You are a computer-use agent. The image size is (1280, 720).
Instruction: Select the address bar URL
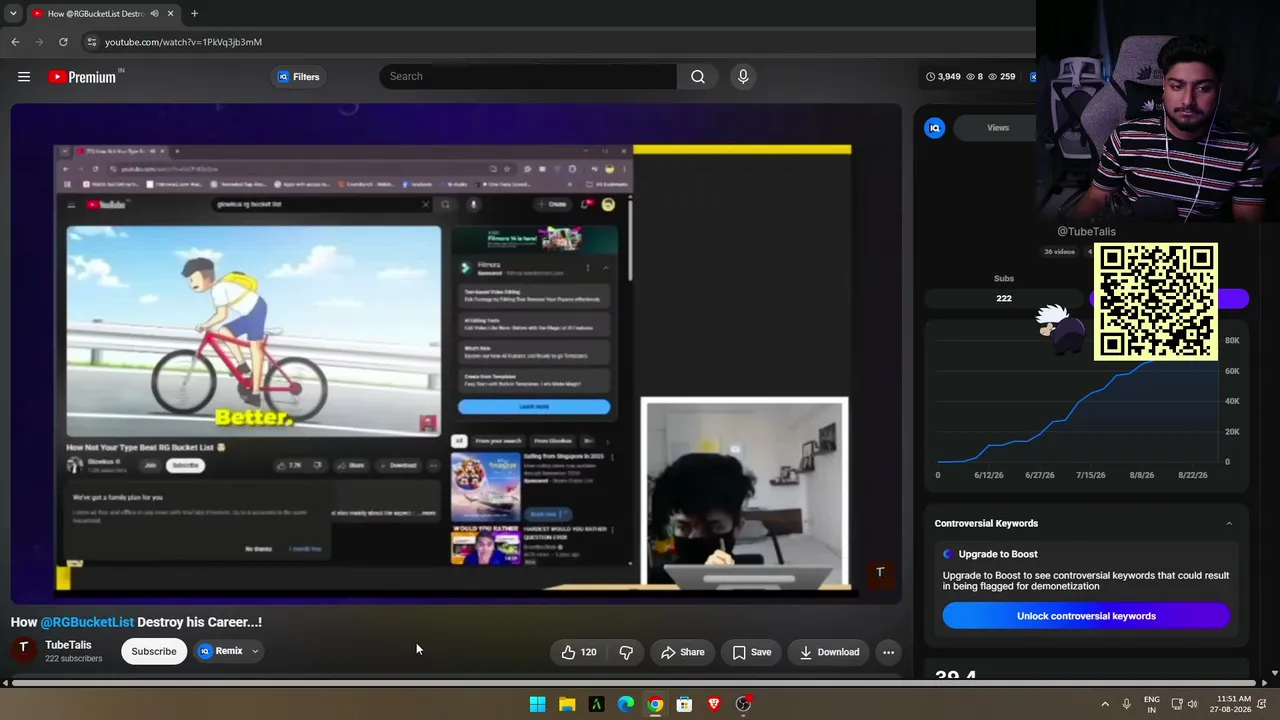pyautogui.click(x=183, y=42)
